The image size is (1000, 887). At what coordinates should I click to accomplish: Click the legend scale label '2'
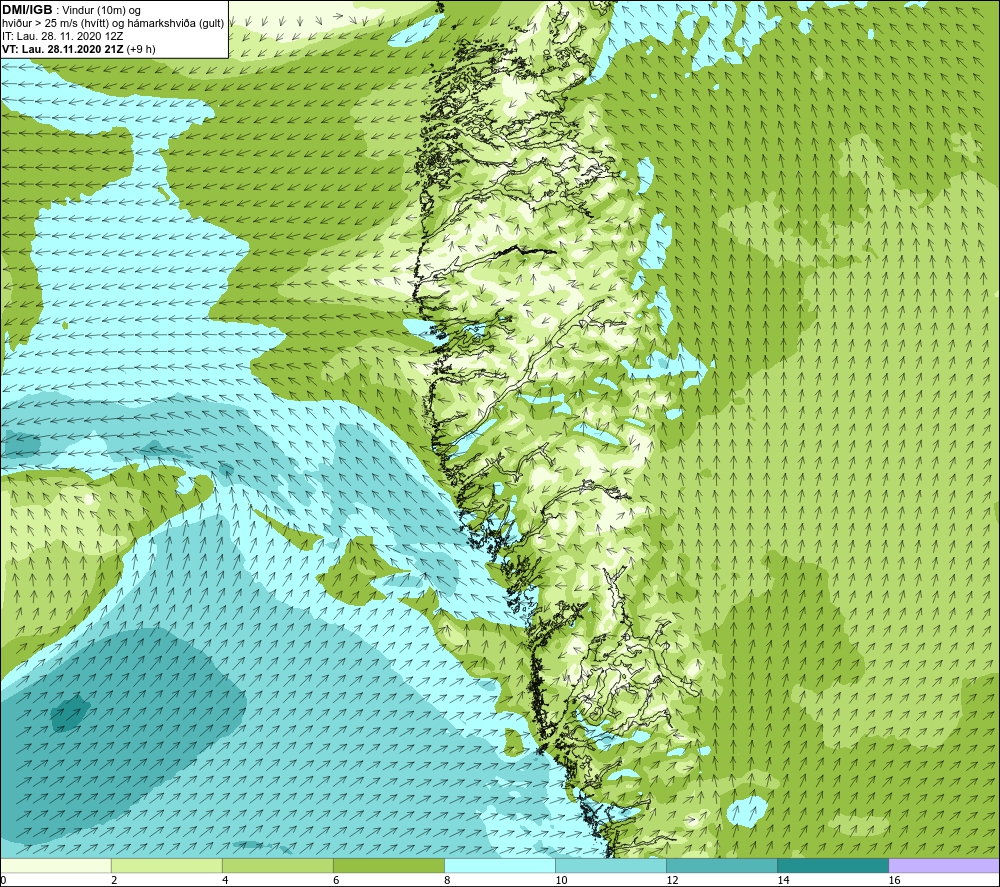114,881
